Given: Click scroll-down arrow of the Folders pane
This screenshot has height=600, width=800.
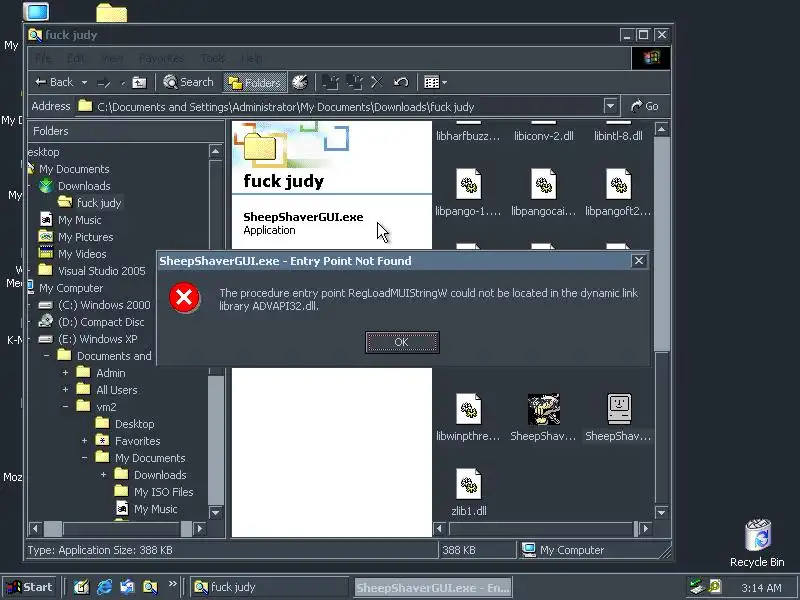Looking at the screenshot, I should 215,513.
